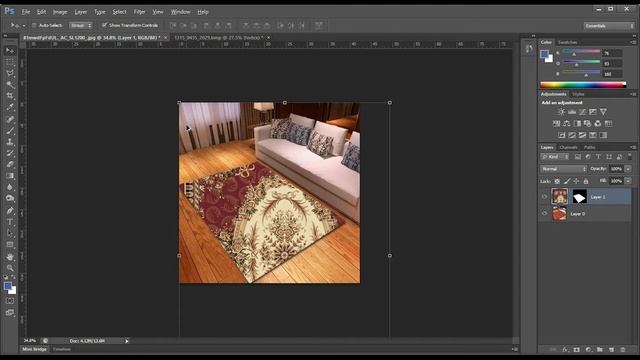Hide Layer 1 visibility eye
640x360 pixels.
544,197
